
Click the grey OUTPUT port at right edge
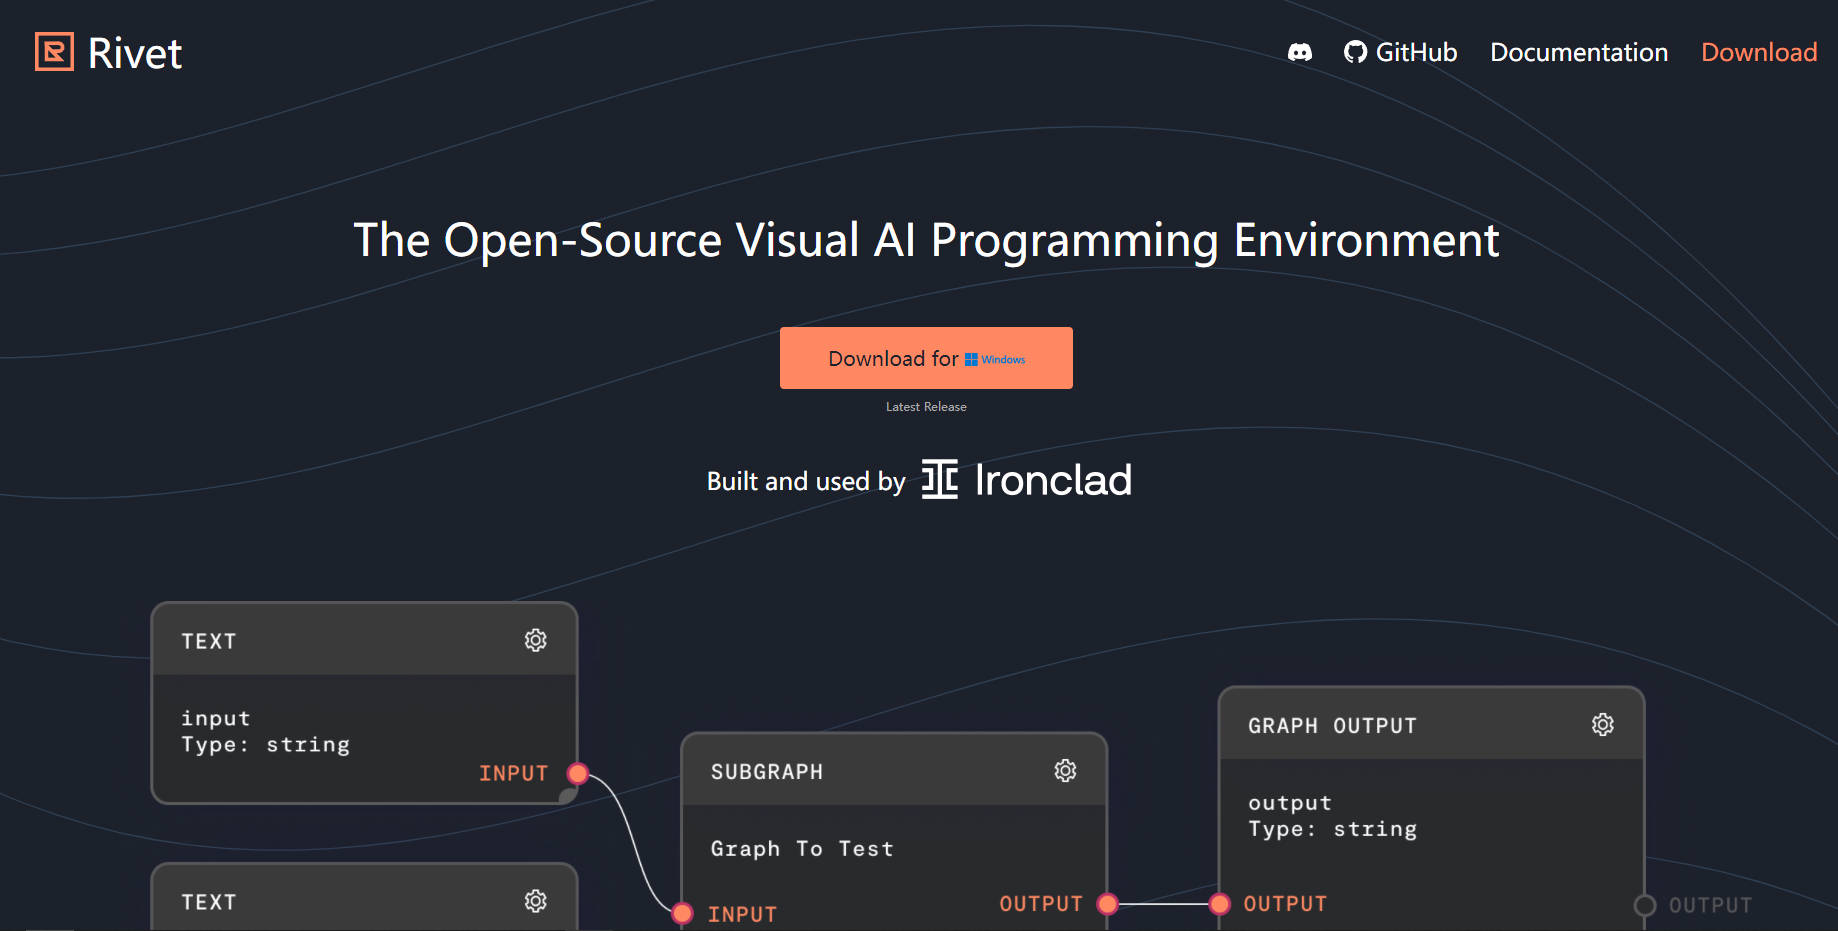tap(1644, 905)
